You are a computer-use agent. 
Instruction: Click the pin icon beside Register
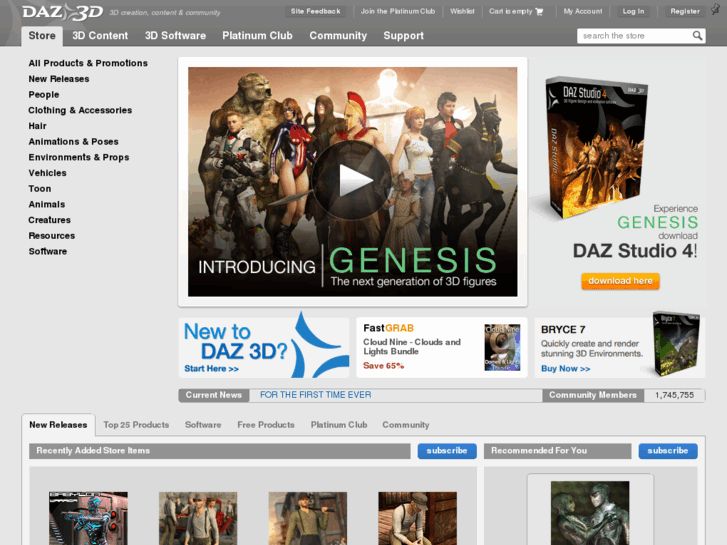[716, 9]
